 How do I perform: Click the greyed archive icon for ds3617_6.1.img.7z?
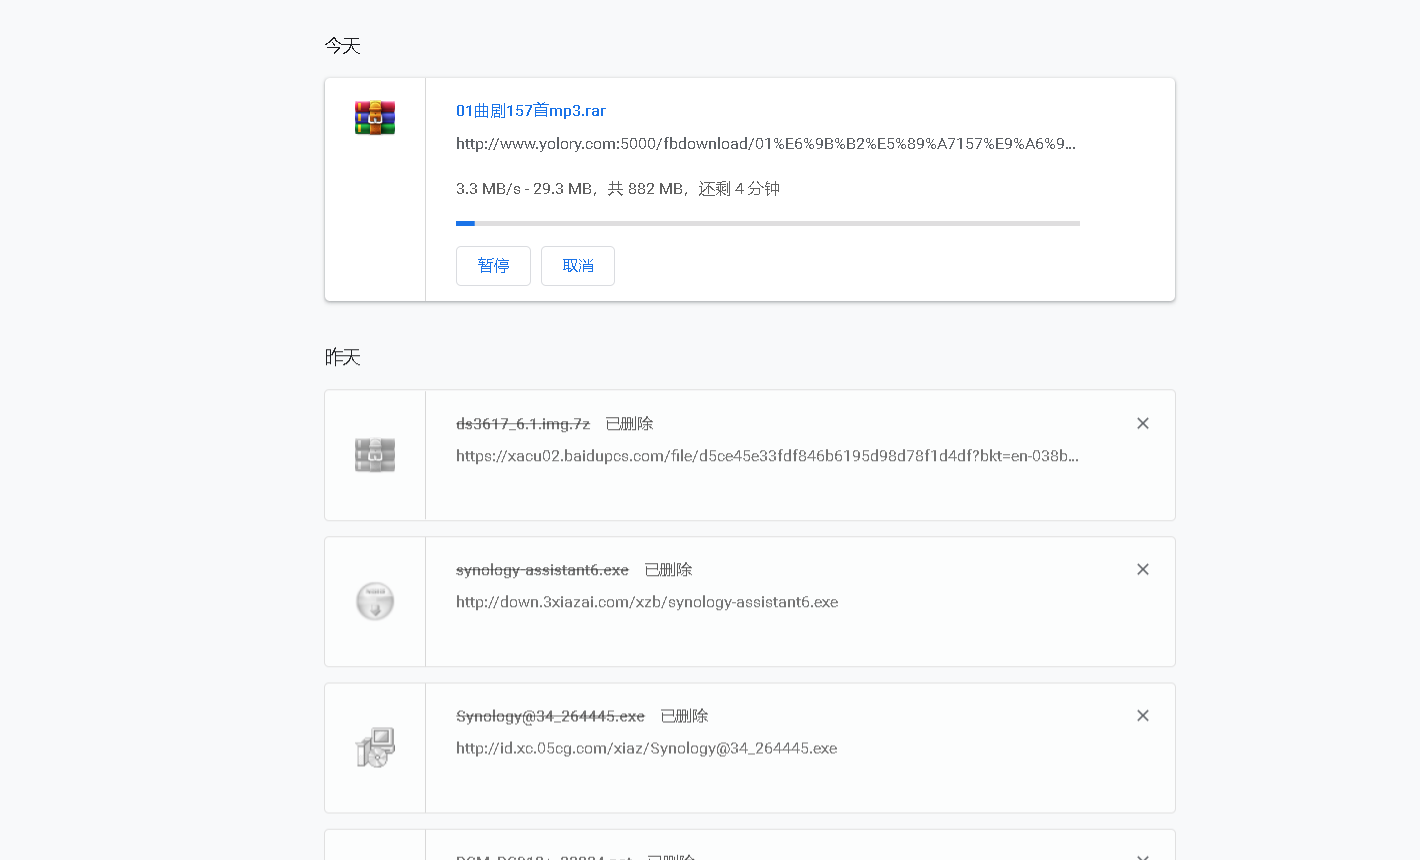point(375,455)
